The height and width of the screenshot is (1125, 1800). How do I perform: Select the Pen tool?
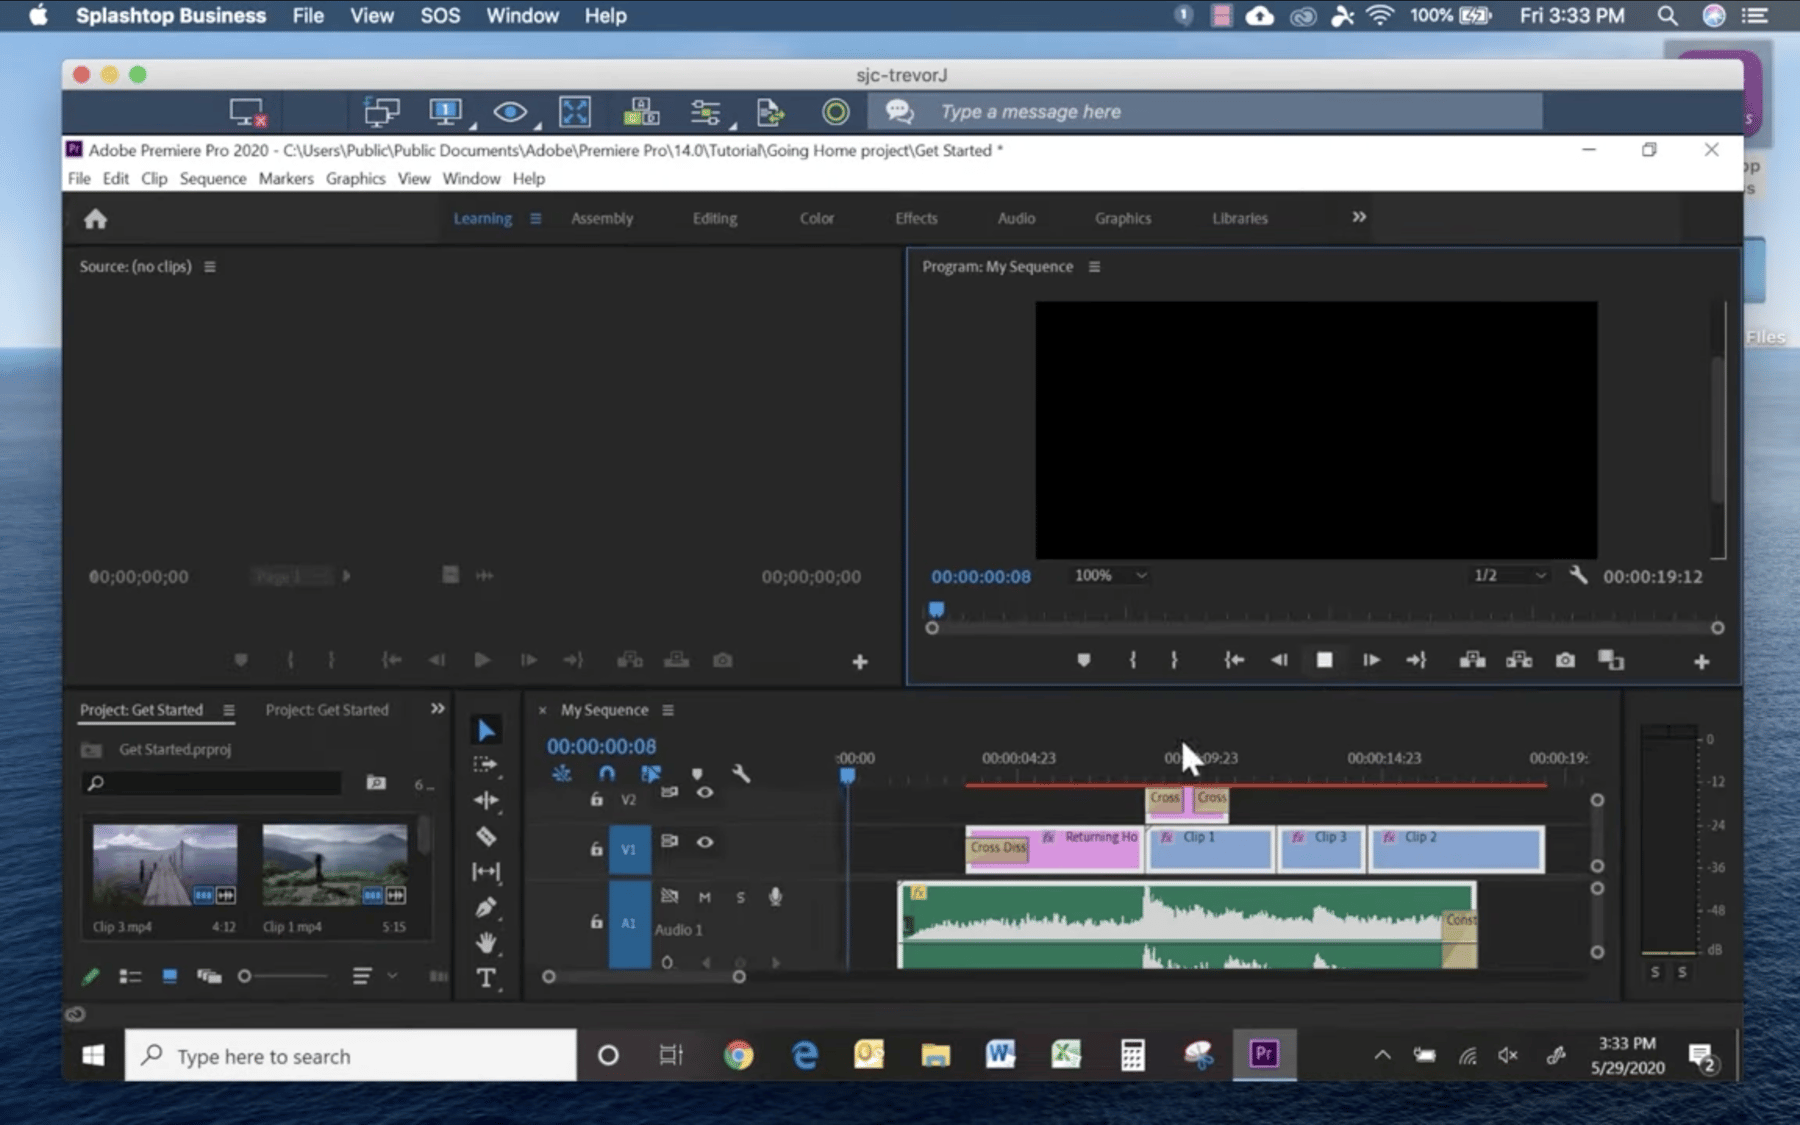point(486,907)
